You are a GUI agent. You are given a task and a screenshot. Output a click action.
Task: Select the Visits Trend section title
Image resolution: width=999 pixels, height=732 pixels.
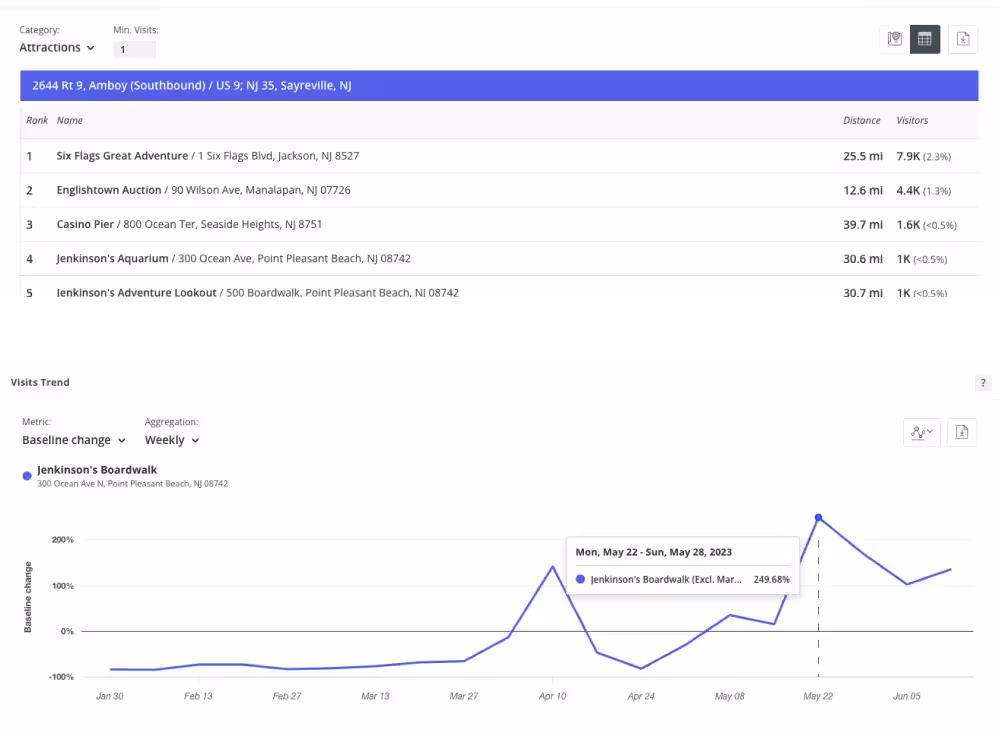pyautogui.click(x=40, y=382)
